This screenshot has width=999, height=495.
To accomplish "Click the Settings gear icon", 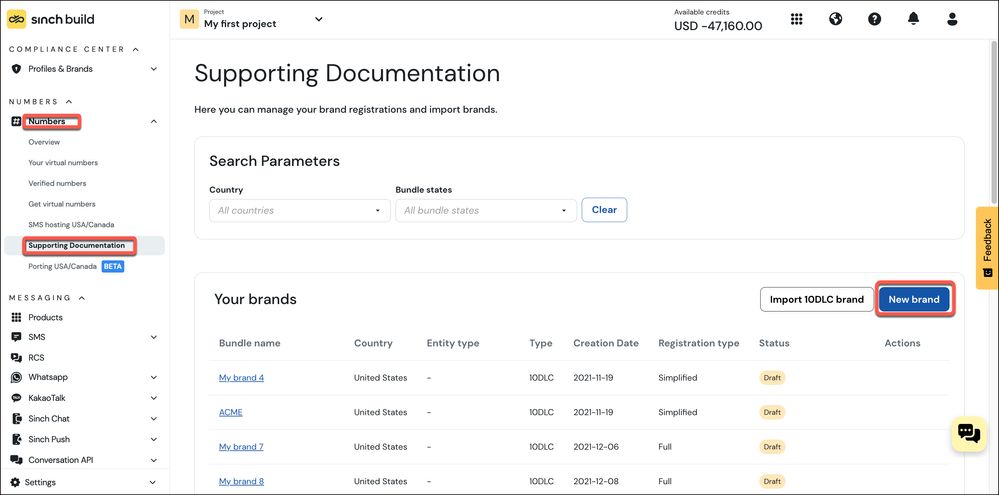I will click(x=15, y=482).
